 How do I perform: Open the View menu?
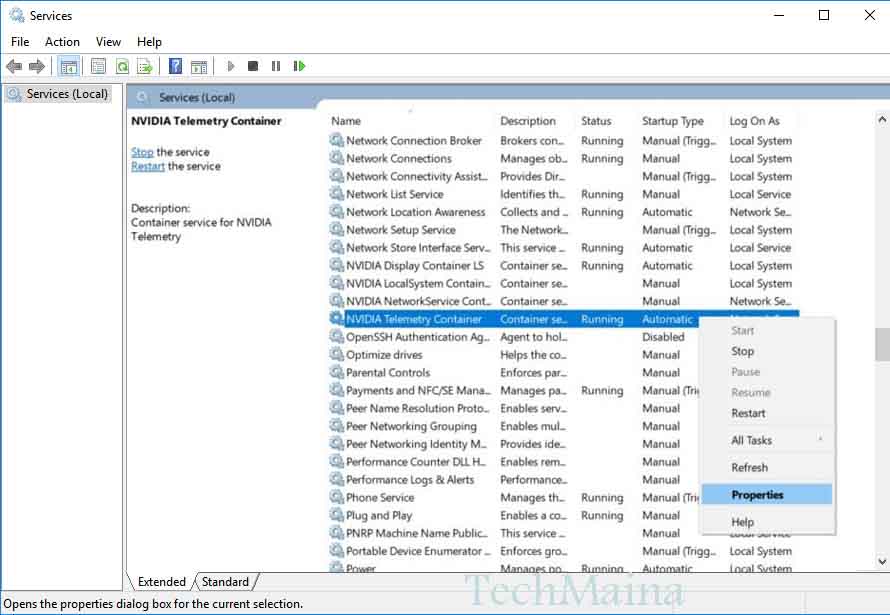[108, 42]
